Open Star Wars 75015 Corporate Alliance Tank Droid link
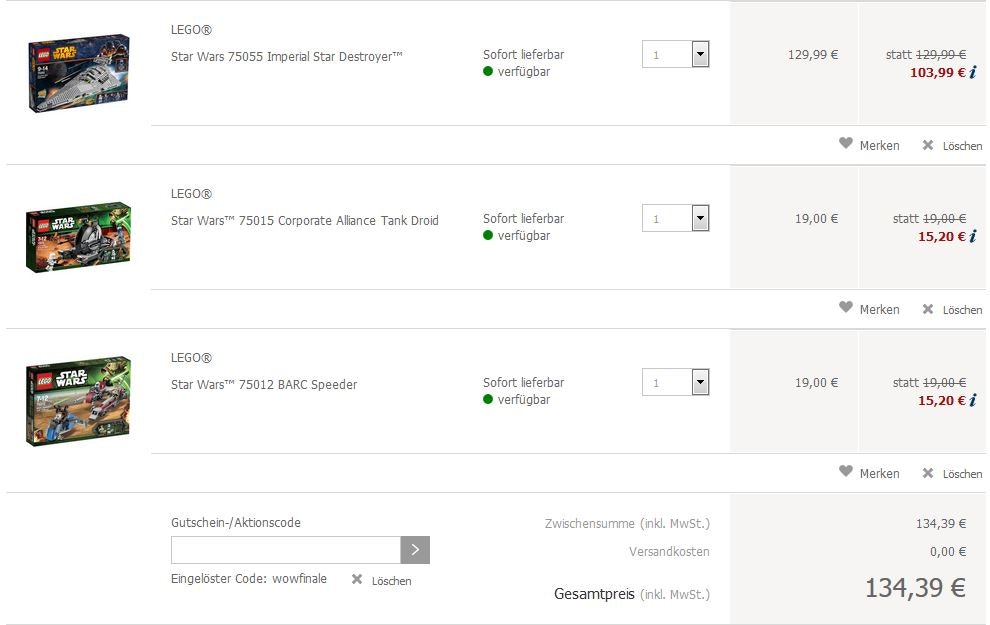Image resolution: width=990 pixels, height=625 pixels. click(x=304, y=220)
